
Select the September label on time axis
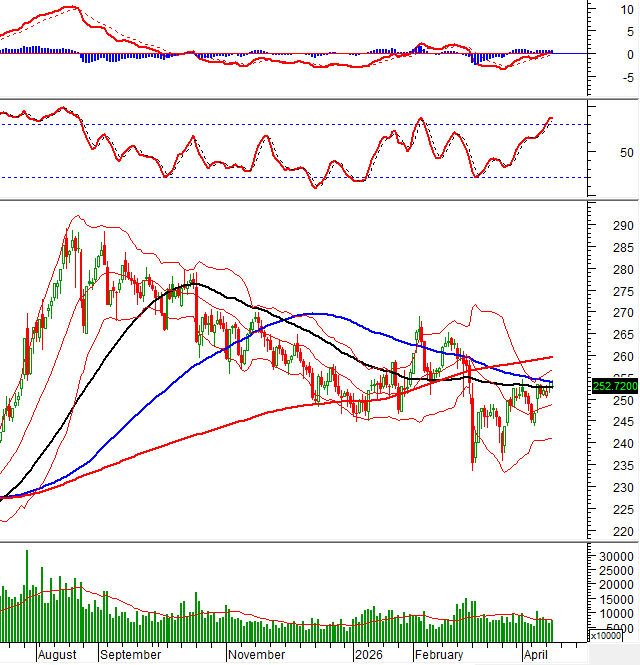131,655
